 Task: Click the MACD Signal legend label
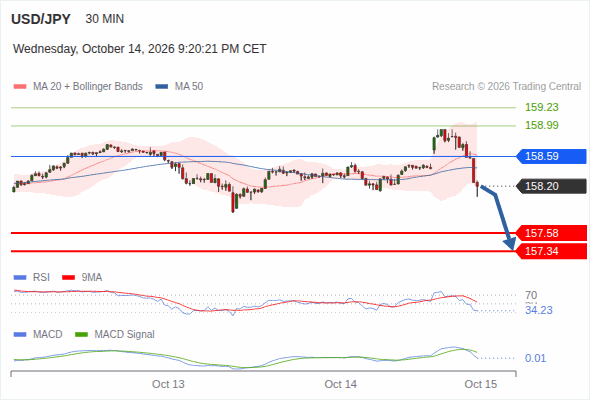tap(125, 335)
